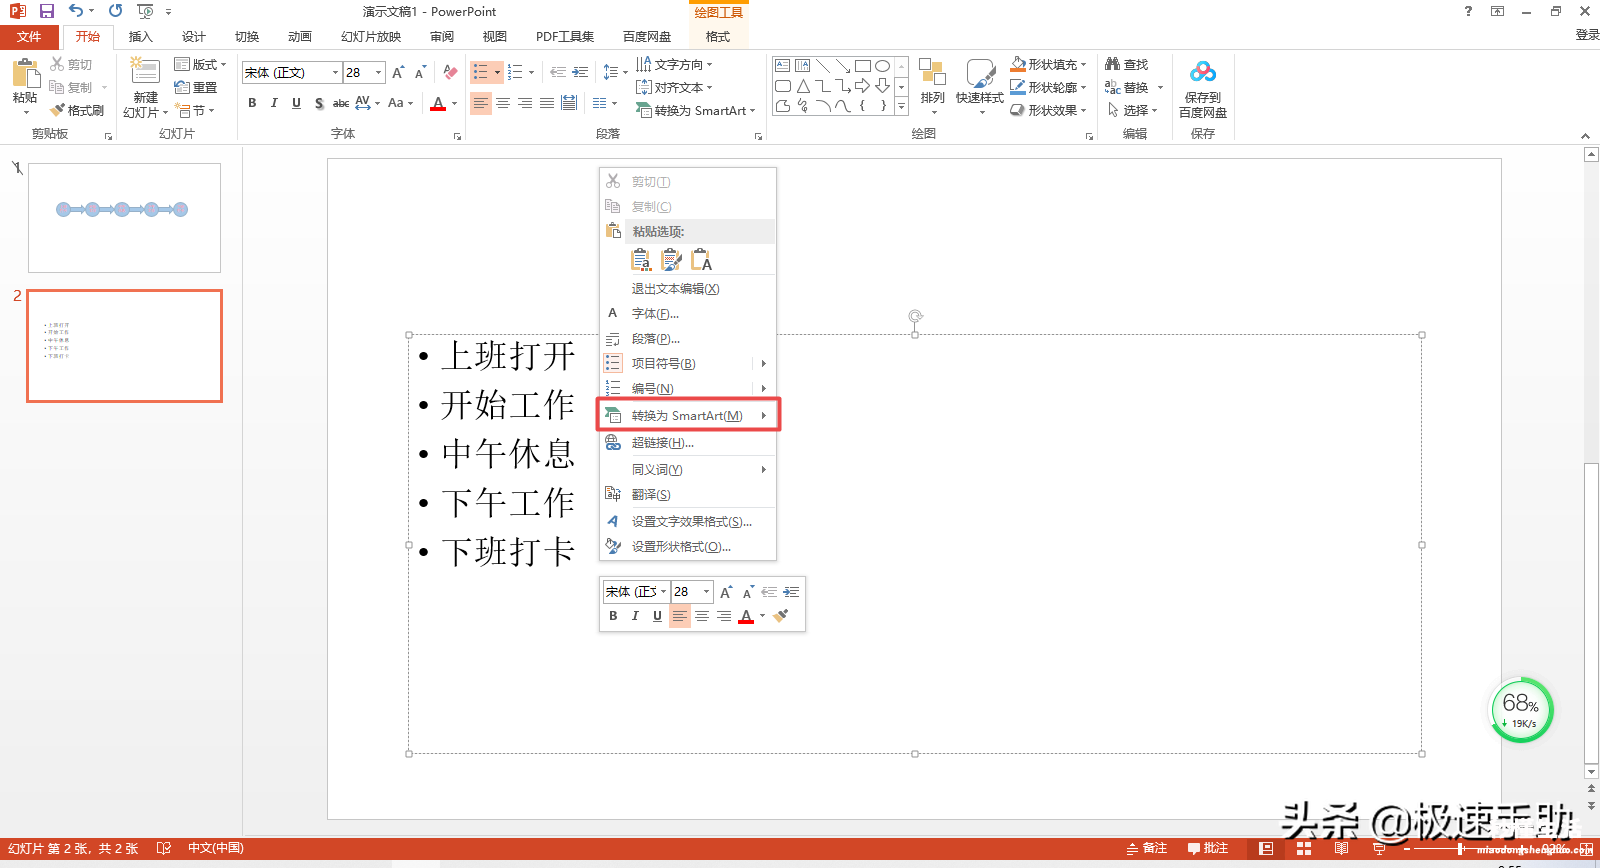Toggle Strikethrough in the ribbon
The height and width of the screenshot is (868, 1600).
pyautogui.click(x=341, y=103)
